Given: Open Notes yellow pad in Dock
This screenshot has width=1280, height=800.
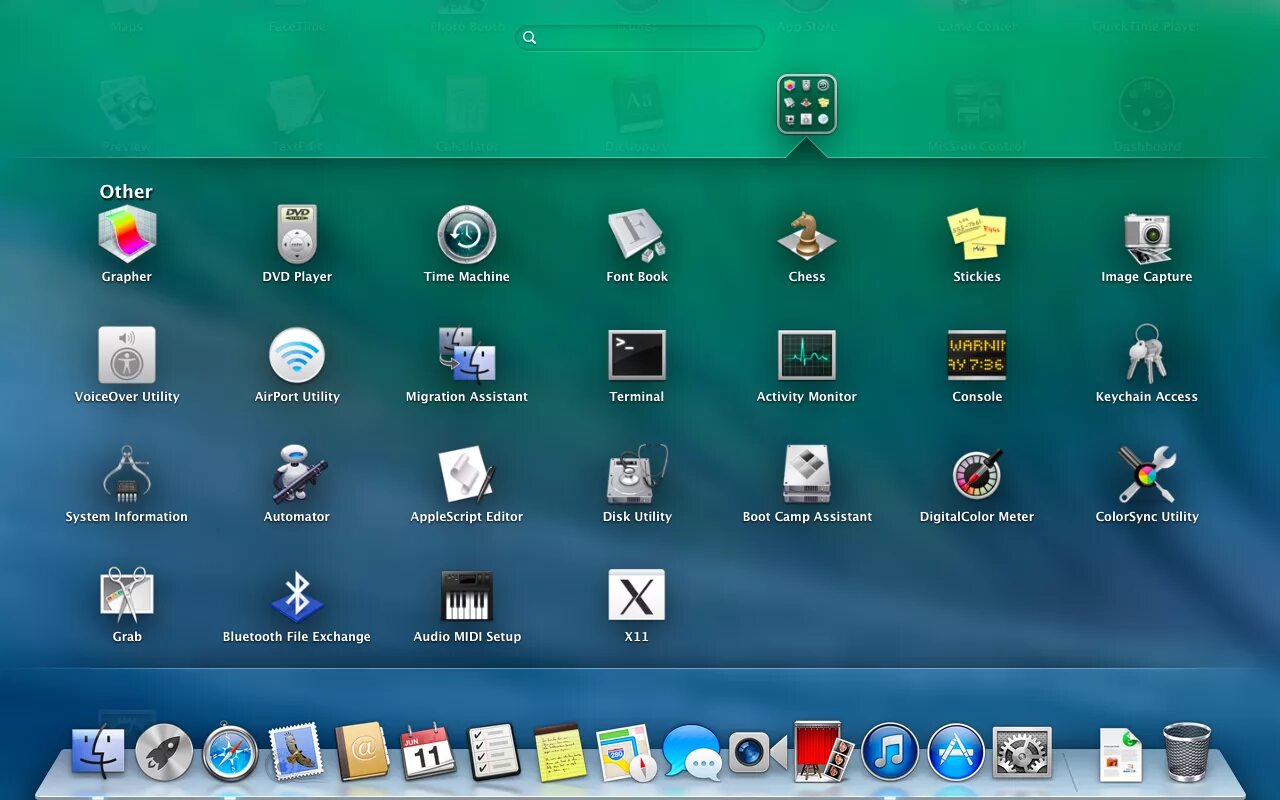Looking at the screenshot, I should [560, 752].
